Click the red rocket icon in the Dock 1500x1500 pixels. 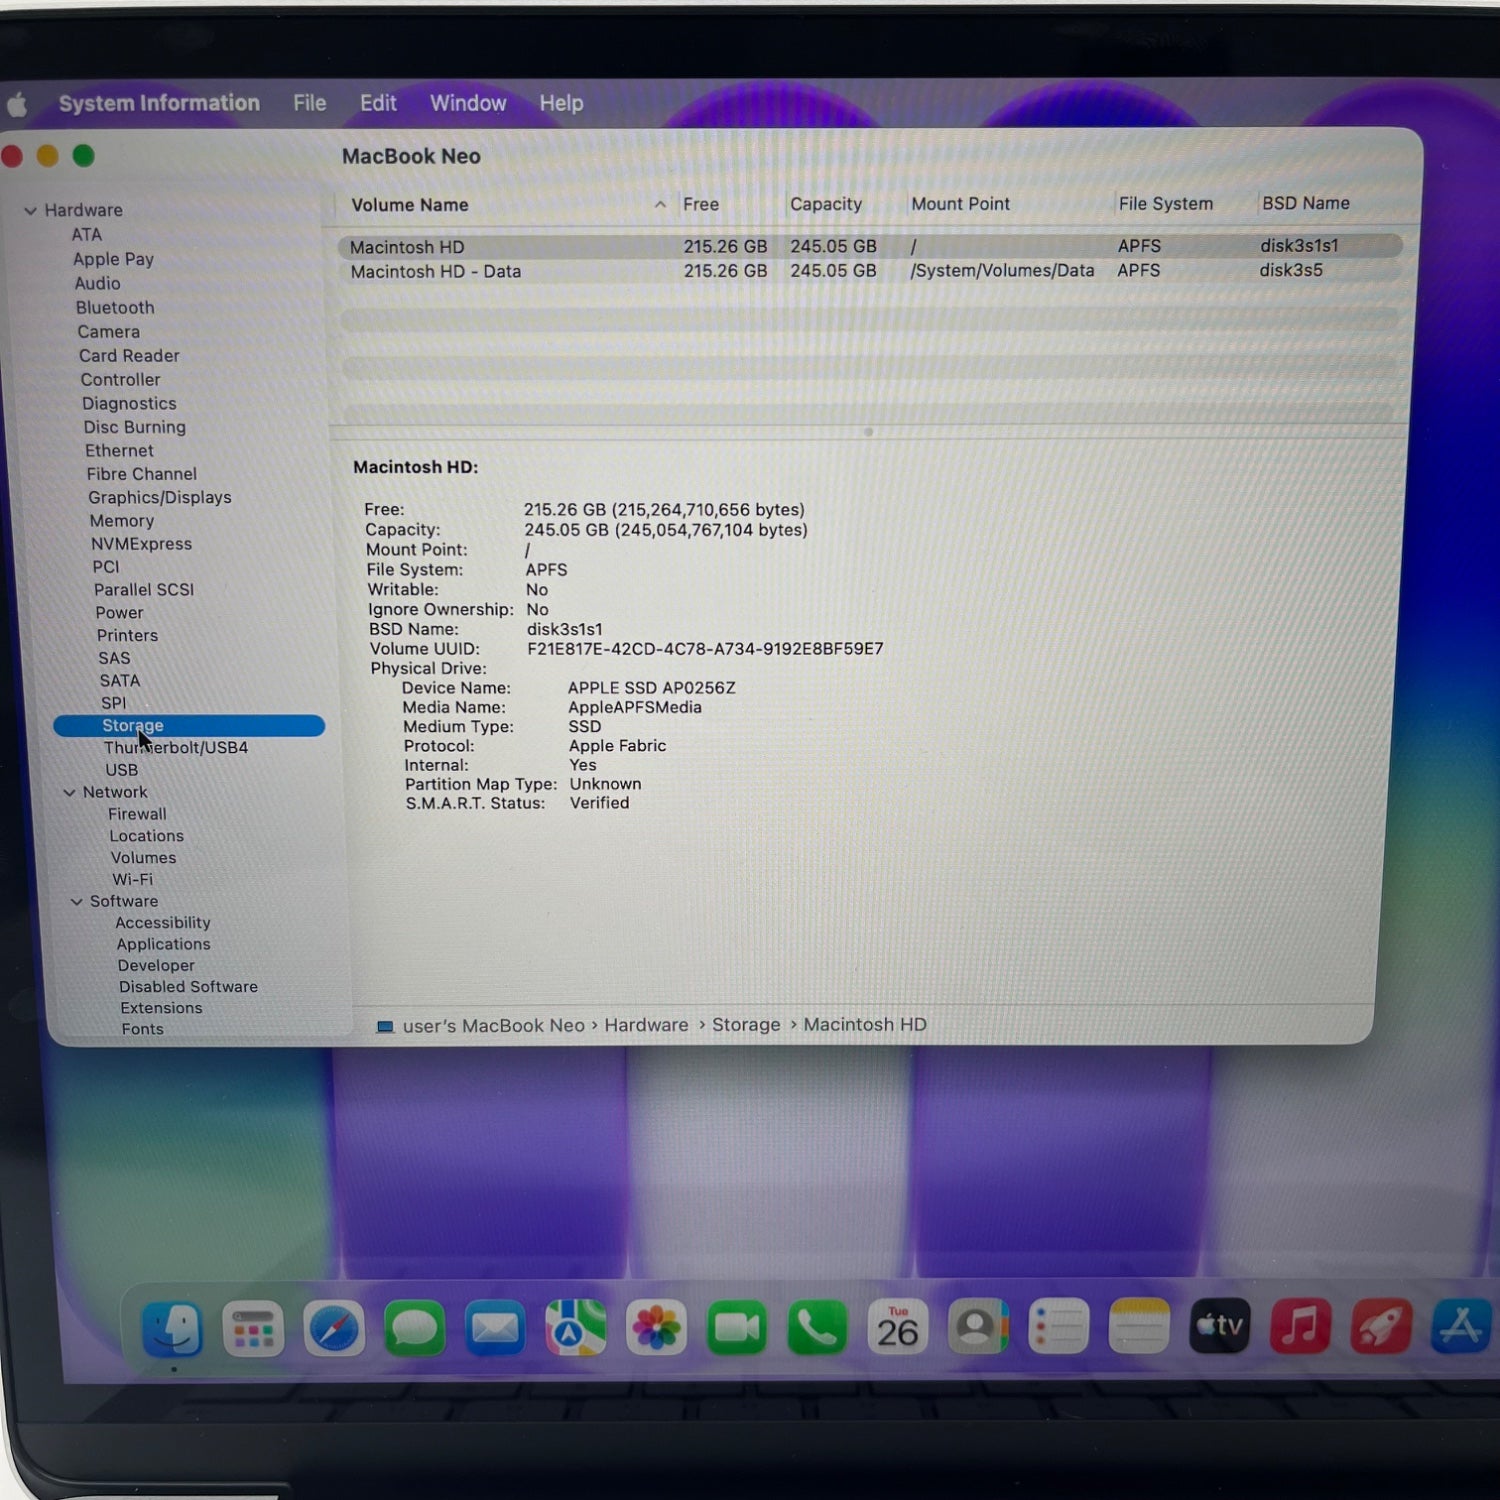(x=1381, y=1326)
